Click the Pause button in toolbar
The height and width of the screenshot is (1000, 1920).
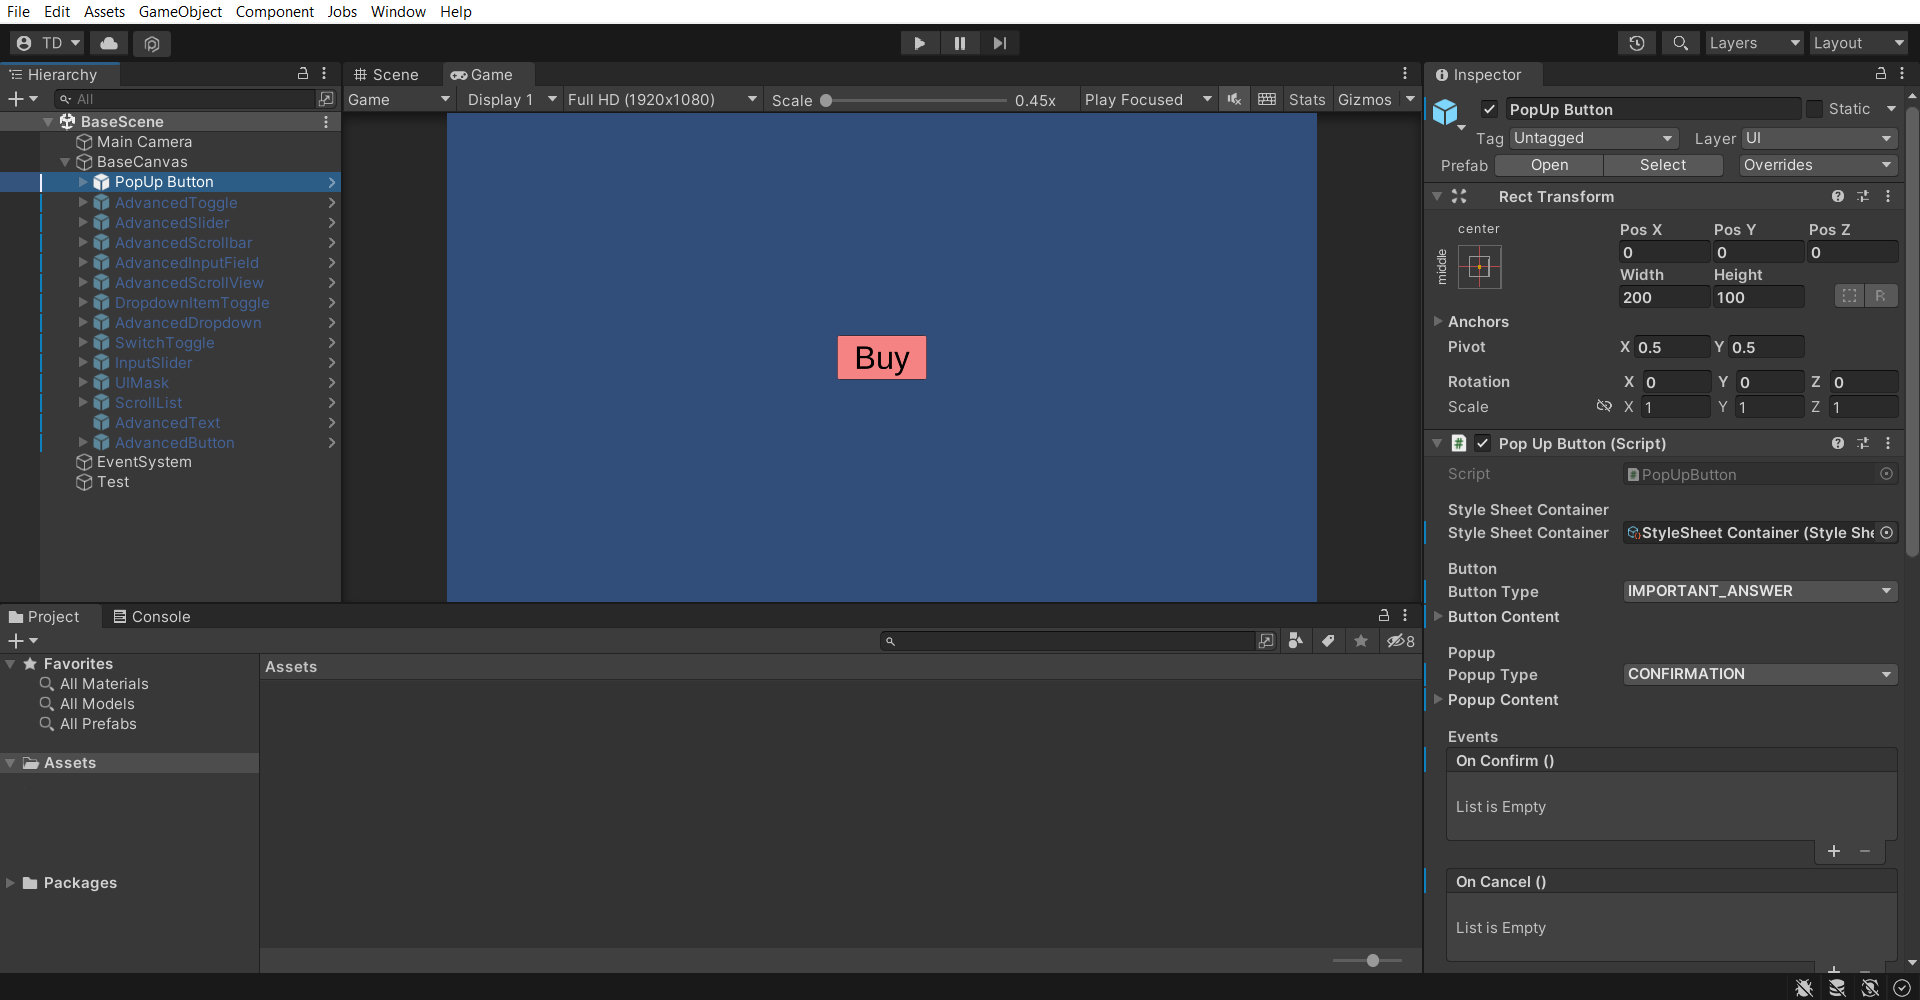coord(960,43)
